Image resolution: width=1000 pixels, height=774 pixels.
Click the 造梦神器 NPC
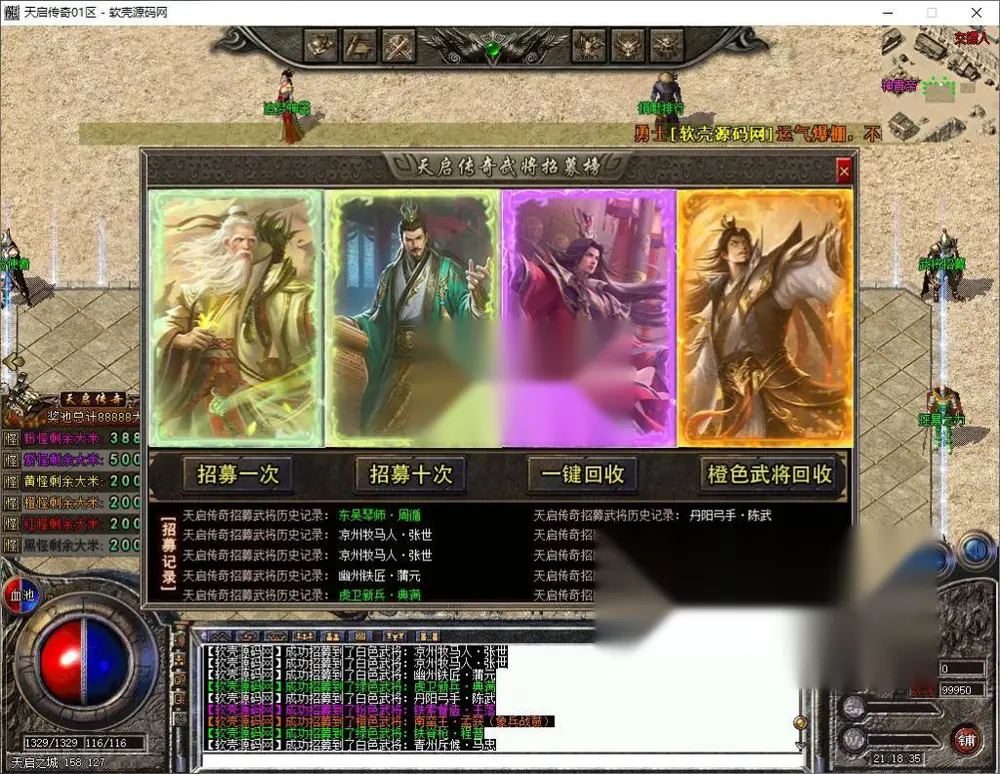(x=288, y=105)
